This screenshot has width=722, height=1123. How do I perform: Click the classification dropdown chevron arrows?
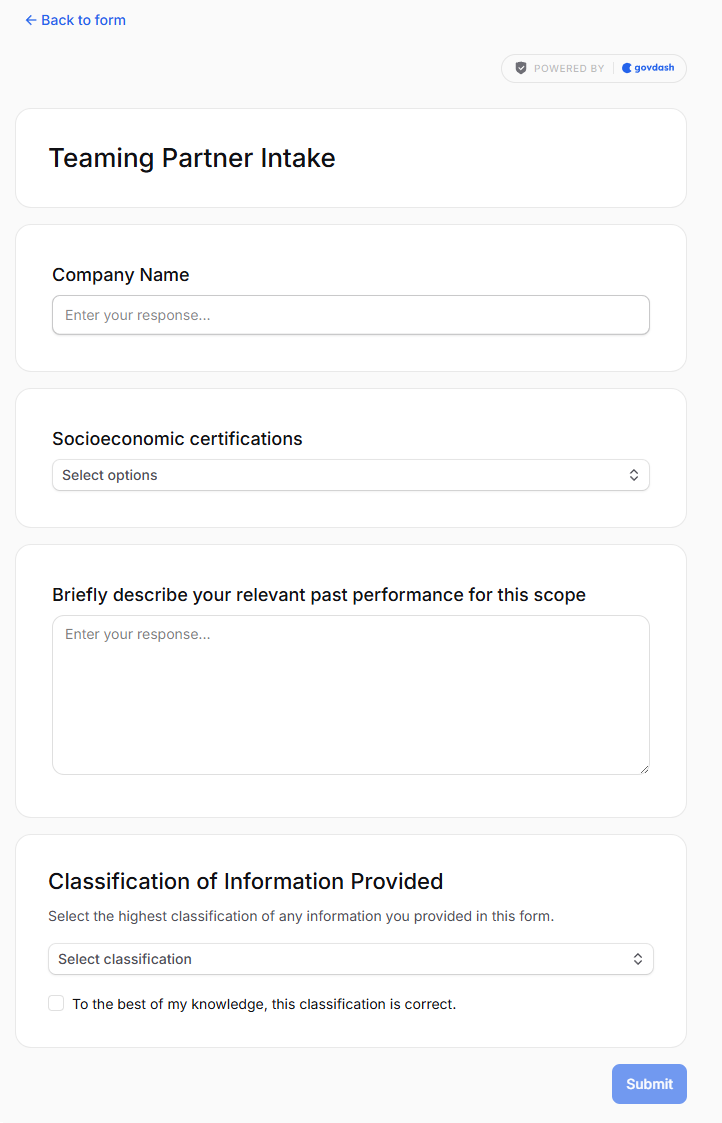[637, 959]
